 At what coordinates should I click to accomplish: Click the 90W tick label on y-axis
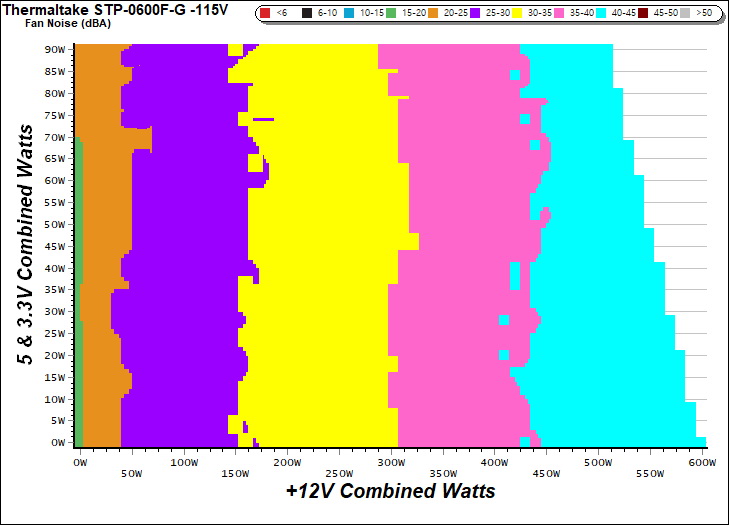55,49
